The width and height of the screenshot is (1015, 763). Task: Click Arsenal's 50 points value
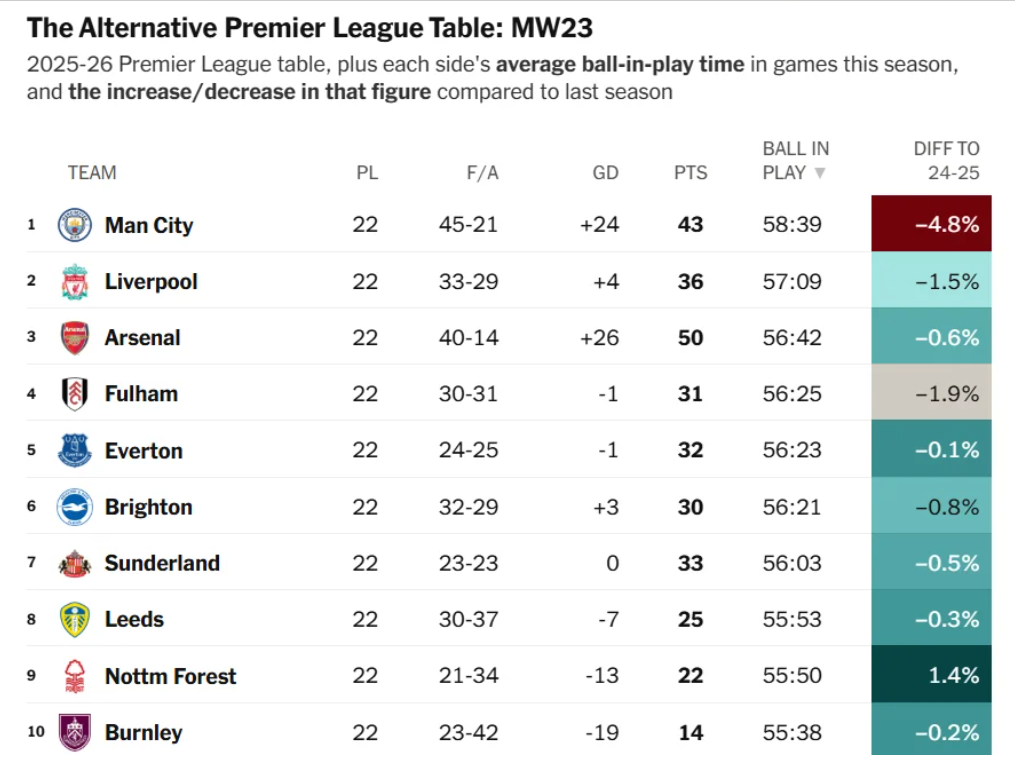[690, 338]
